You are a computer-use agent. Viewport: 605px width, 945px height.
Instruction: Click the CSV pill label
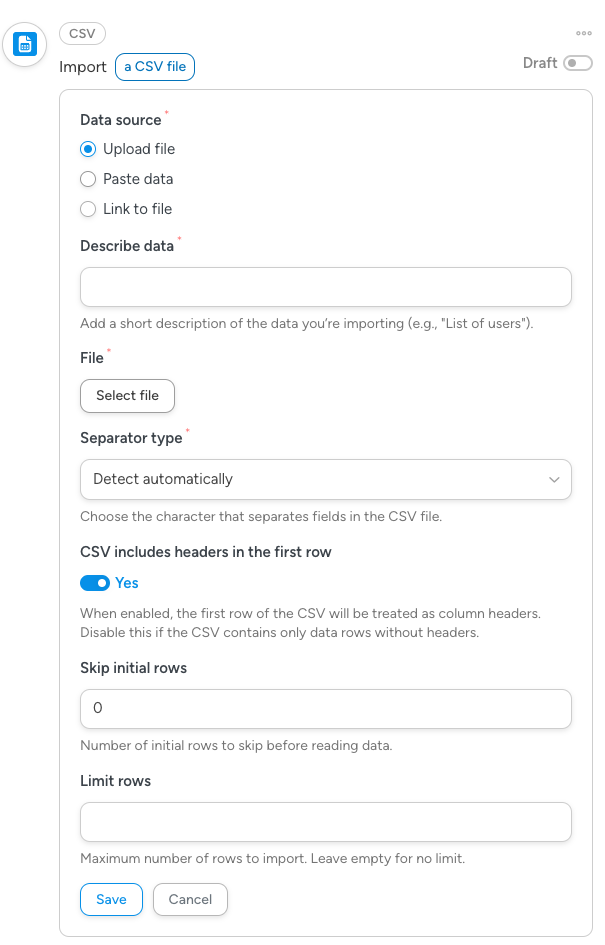[x=81, y=33]
